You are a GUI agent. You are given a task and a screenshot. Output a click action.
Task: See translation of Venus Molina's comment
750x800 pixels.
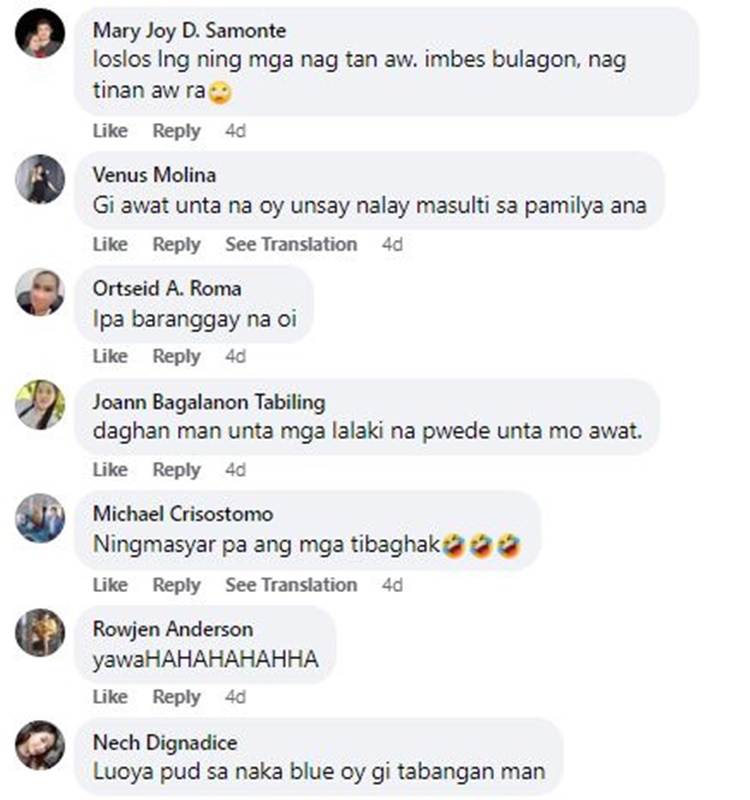tap(291, 244)
